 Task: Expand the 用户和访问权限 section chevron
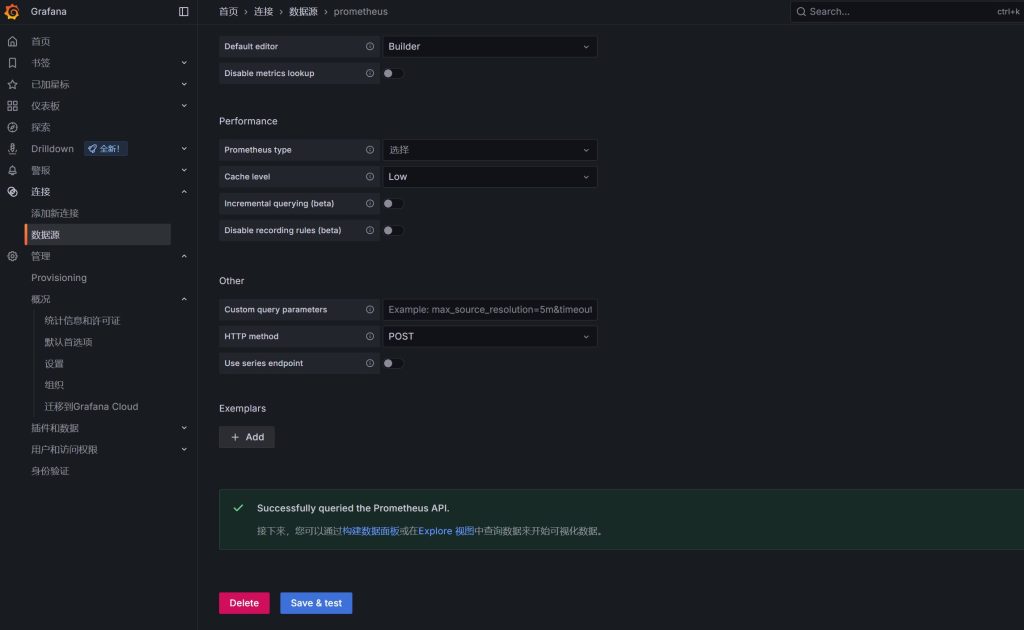tap(184, 450)
